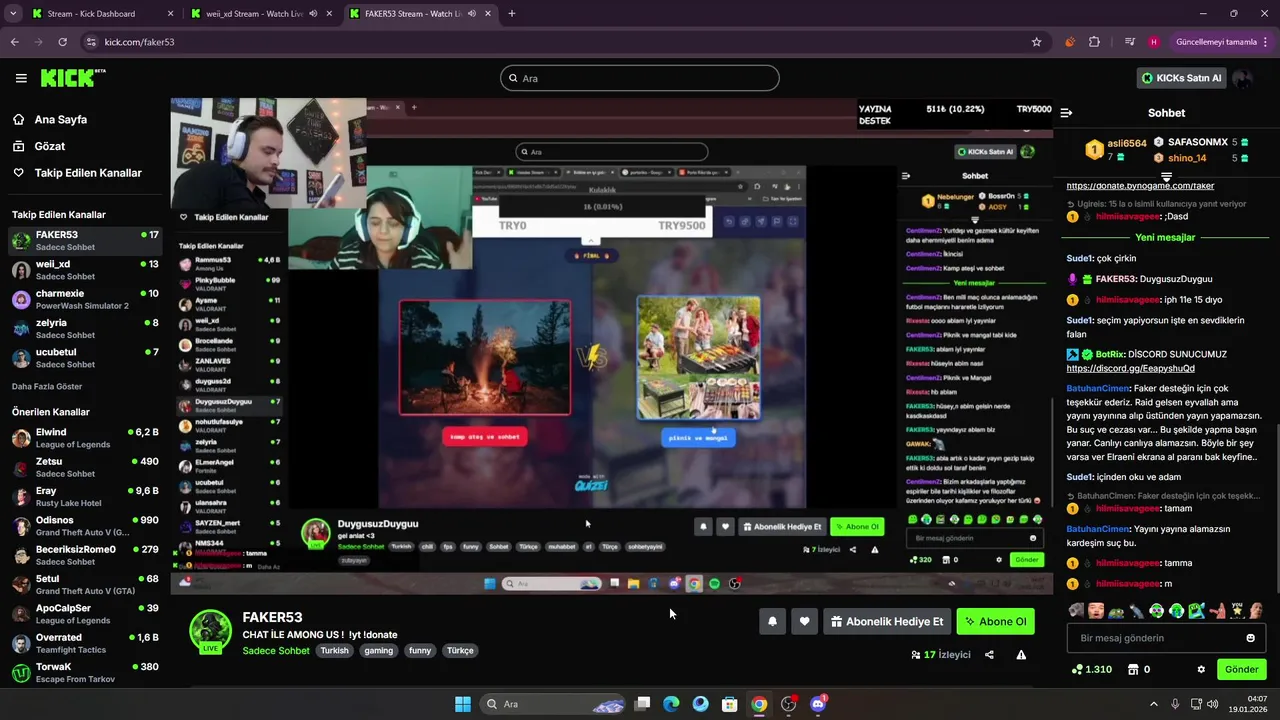Screen dimensions: 1280x720
Task: Select FAKER53 in followed channels list
Action: point(84,241)
